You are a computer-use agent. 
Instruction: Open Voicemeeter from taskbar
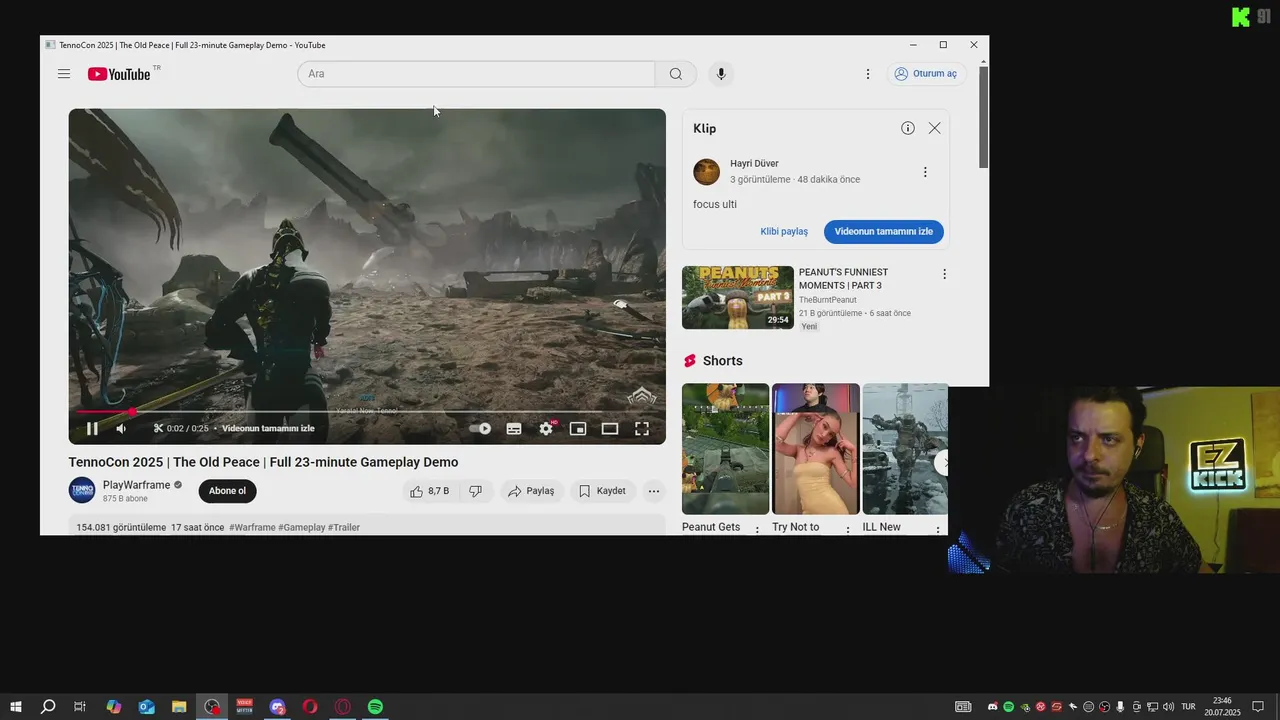click(x=245, y=707)
